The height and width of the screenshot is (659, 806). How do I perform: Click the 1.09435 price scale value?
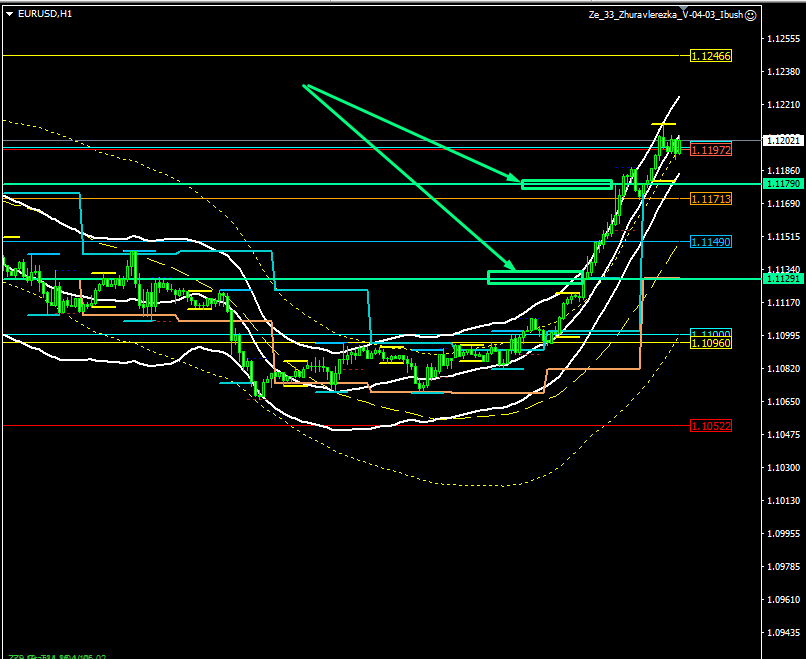(783, 633)
